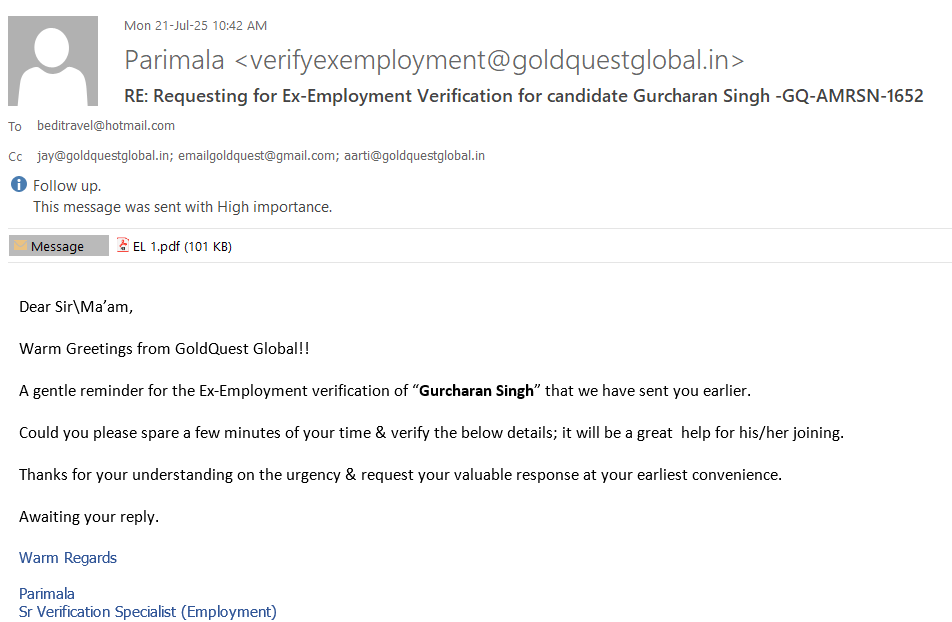Viewport: 952px width, 622px height.
Task: Click the bolded name Gurcharan Singh in the body
Action: click(476, 390)
